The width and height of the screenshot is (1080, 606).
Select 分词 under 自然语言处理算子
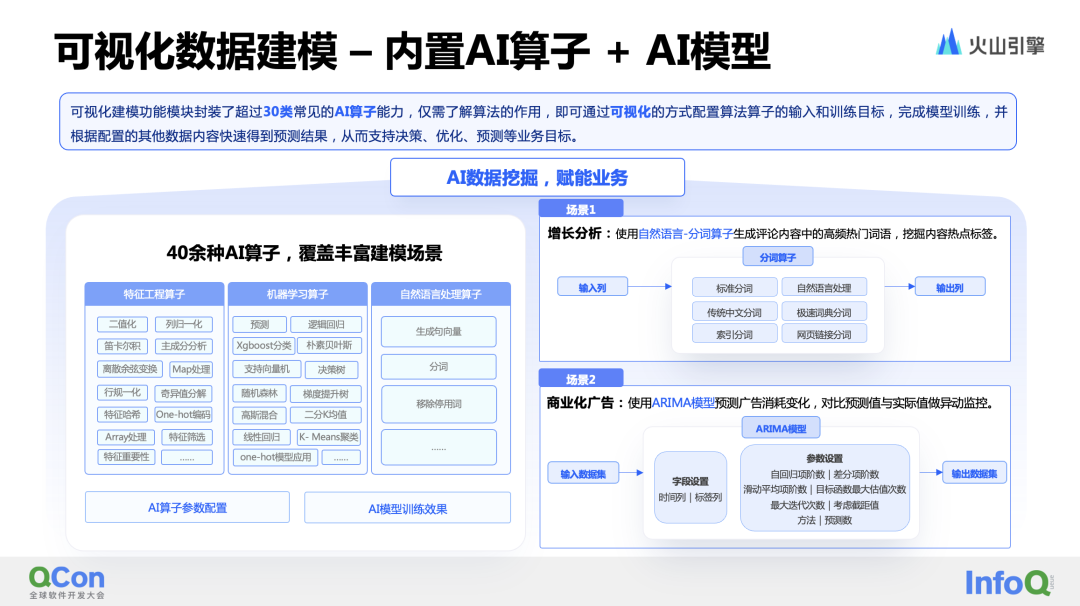439,366
